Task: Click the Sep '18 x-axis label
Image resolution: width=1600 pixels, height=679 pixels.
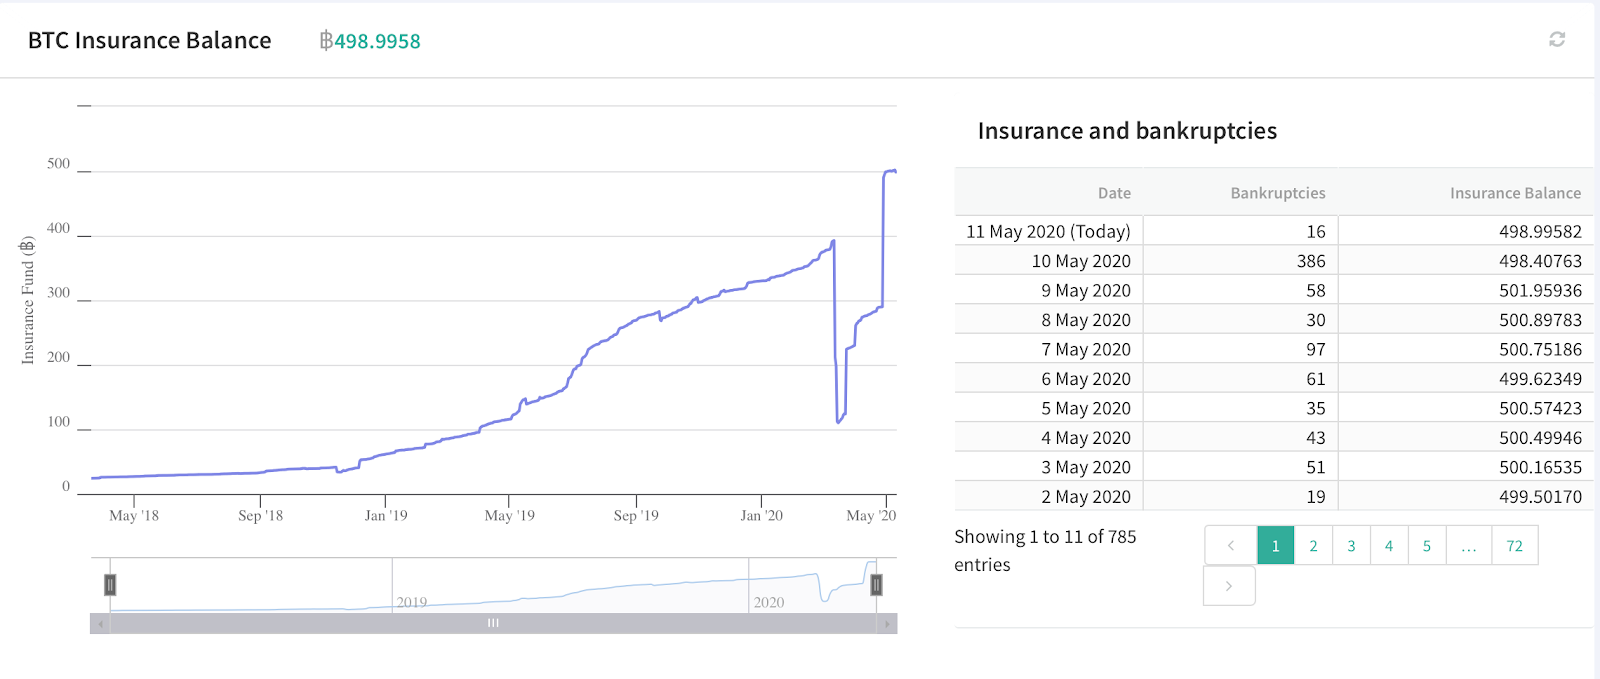Action: point(260,516)
